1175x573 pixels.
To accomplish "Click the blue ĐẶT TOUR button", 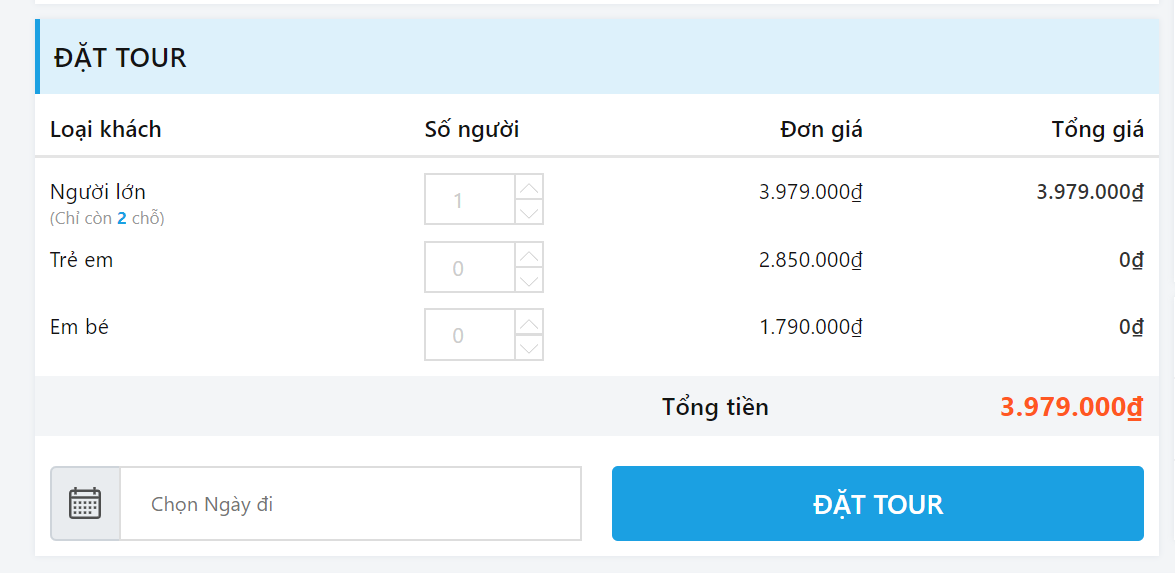I will click(878, 503).
